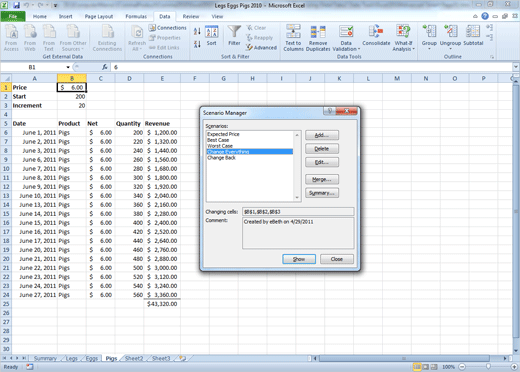The width and height of the screenshot is (520, 372).
Task: Click Edit Links option
Action: pos(164,48)
